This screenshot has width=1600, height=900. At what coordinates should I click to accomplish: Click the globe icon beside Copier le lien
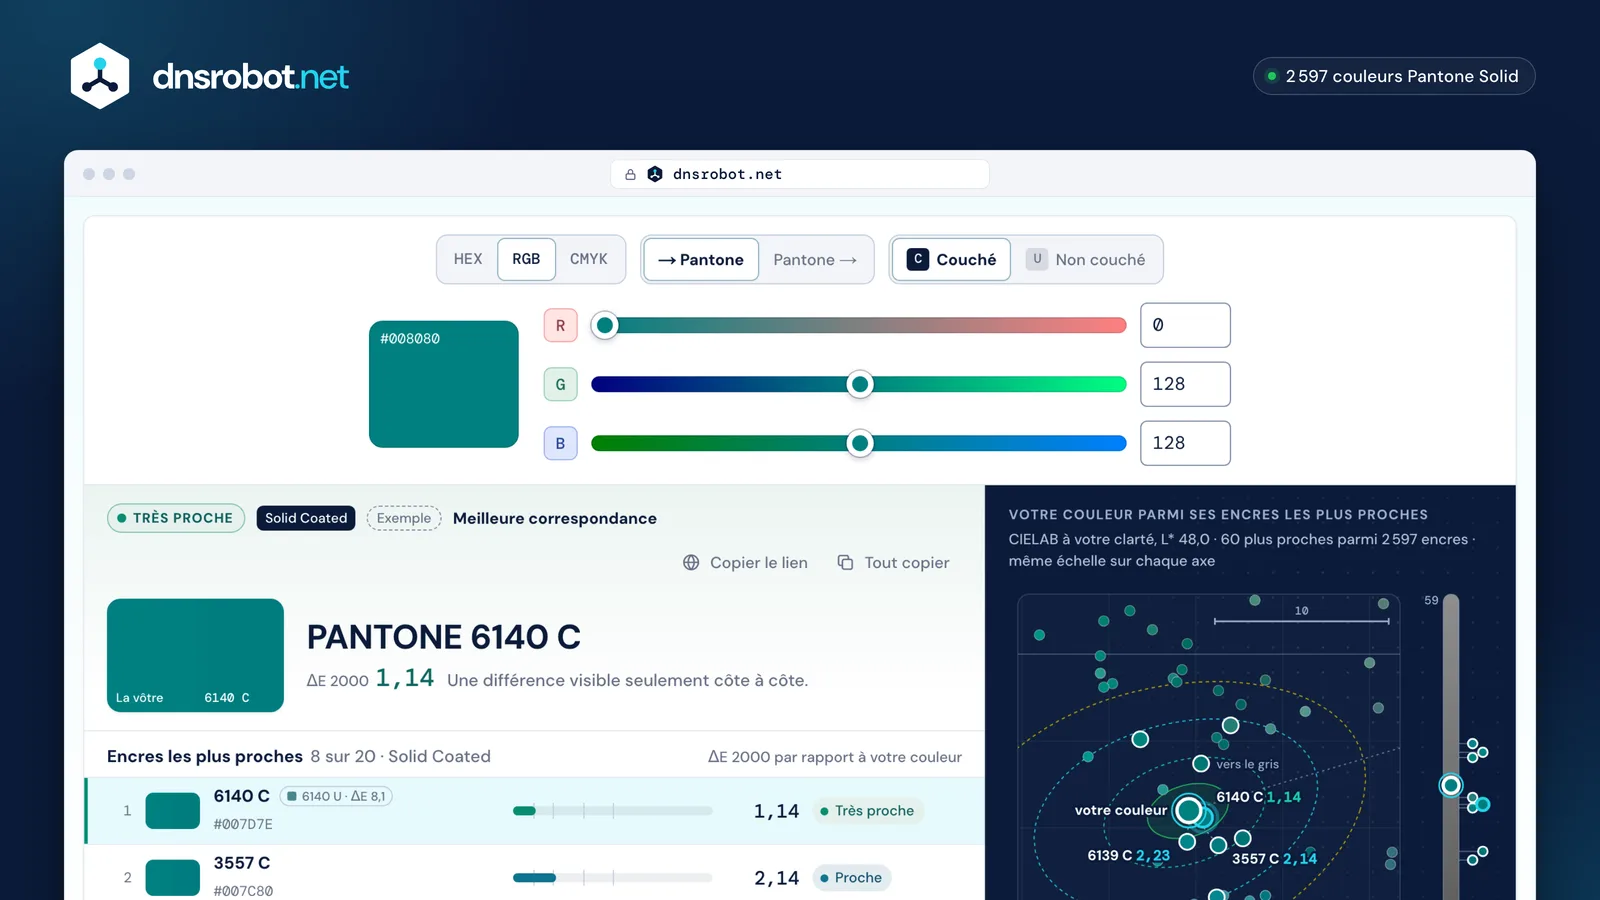(691, 563)
